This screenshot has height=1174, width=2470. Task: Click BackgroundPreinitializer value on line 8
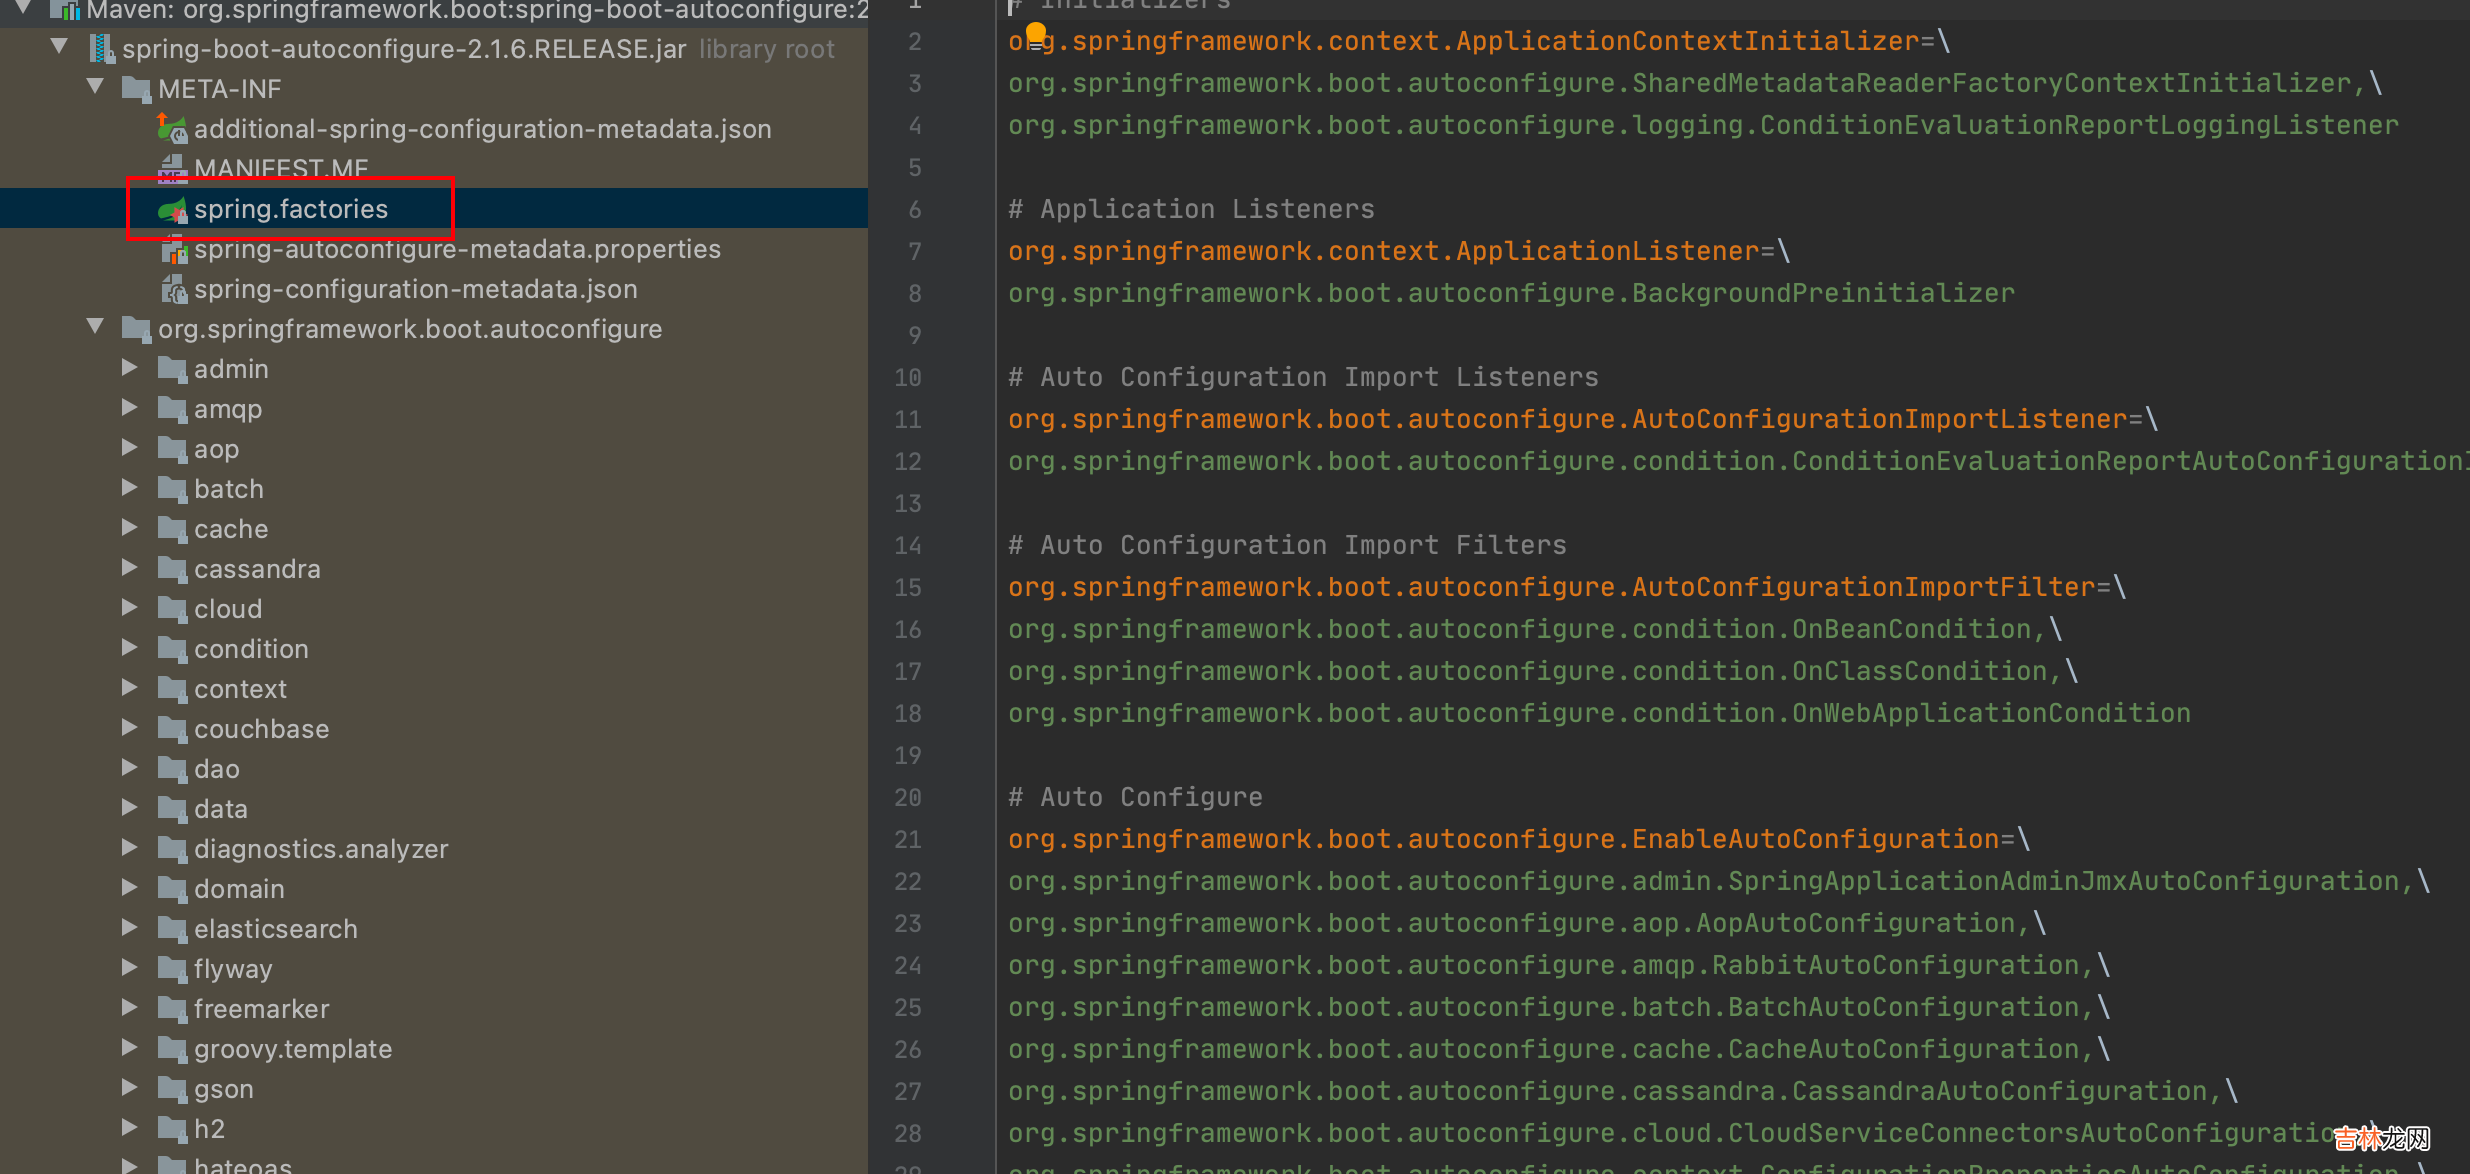1512,293
